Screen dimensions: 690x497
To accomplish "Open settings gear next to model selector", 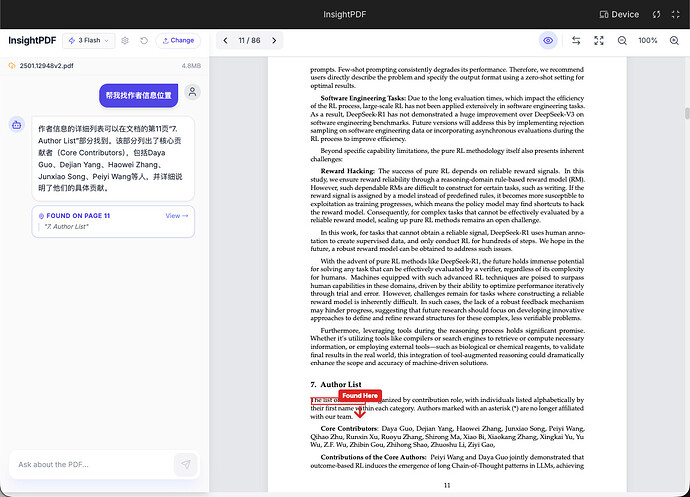I will point(125,40).
